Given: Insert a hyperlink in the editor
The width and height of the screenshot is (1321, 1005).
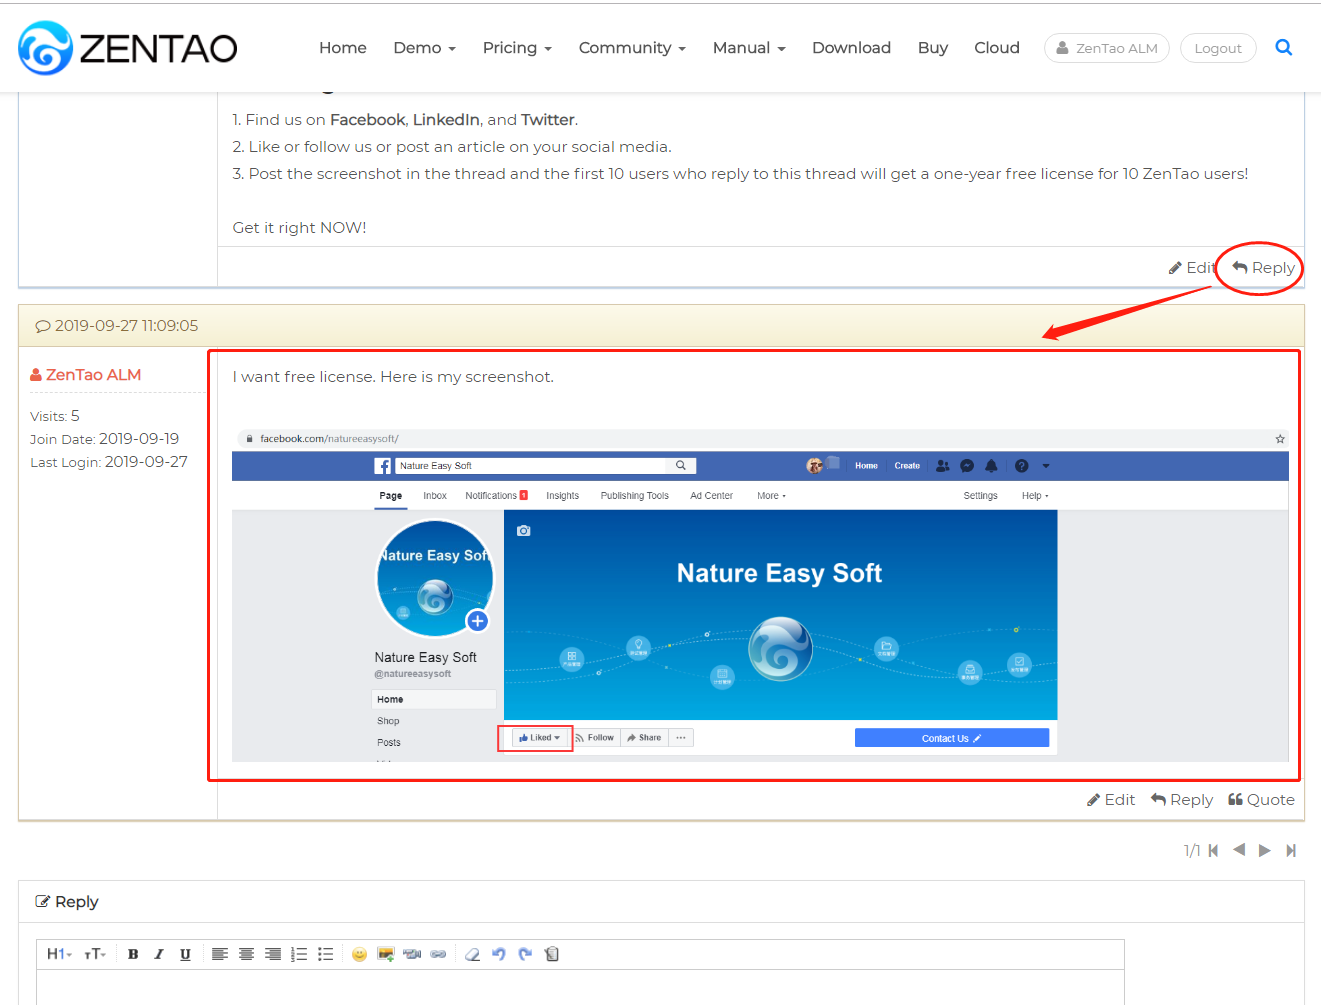Looking at the screenshot, I should click(x=438, y=954).
